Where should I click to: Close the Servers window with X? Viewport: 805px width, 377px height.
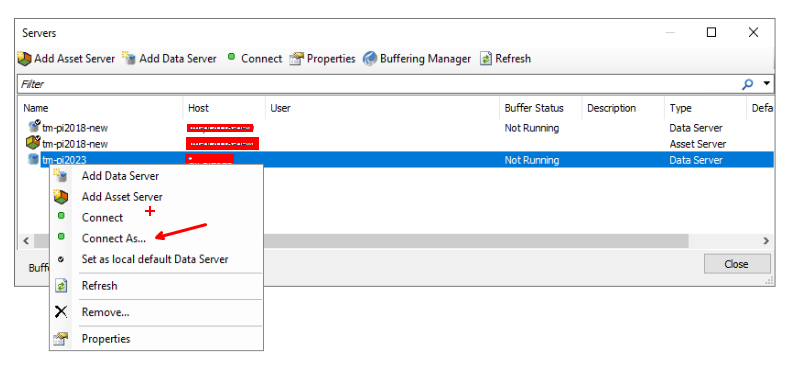[753, 32]
